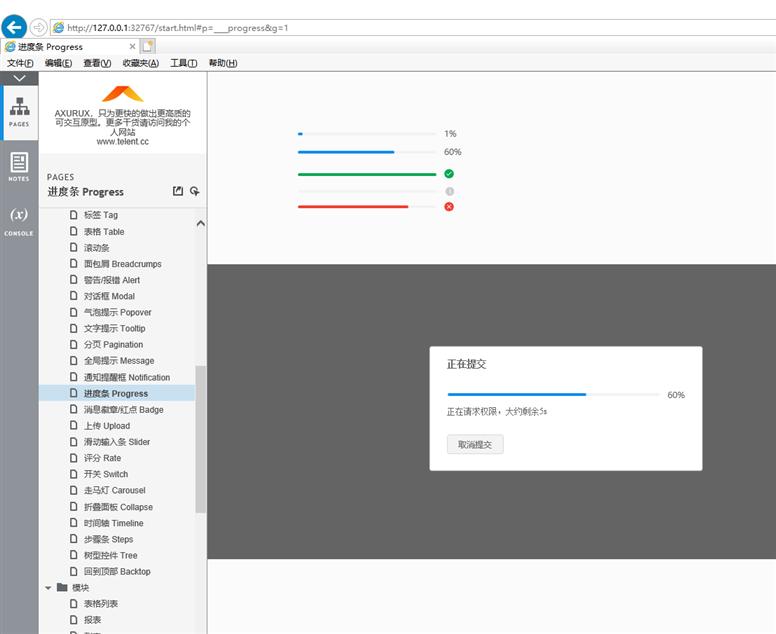Open the new tab button
Image resolution: width=776 pixels, height=634 pixels.
click(x=148, y=46)
